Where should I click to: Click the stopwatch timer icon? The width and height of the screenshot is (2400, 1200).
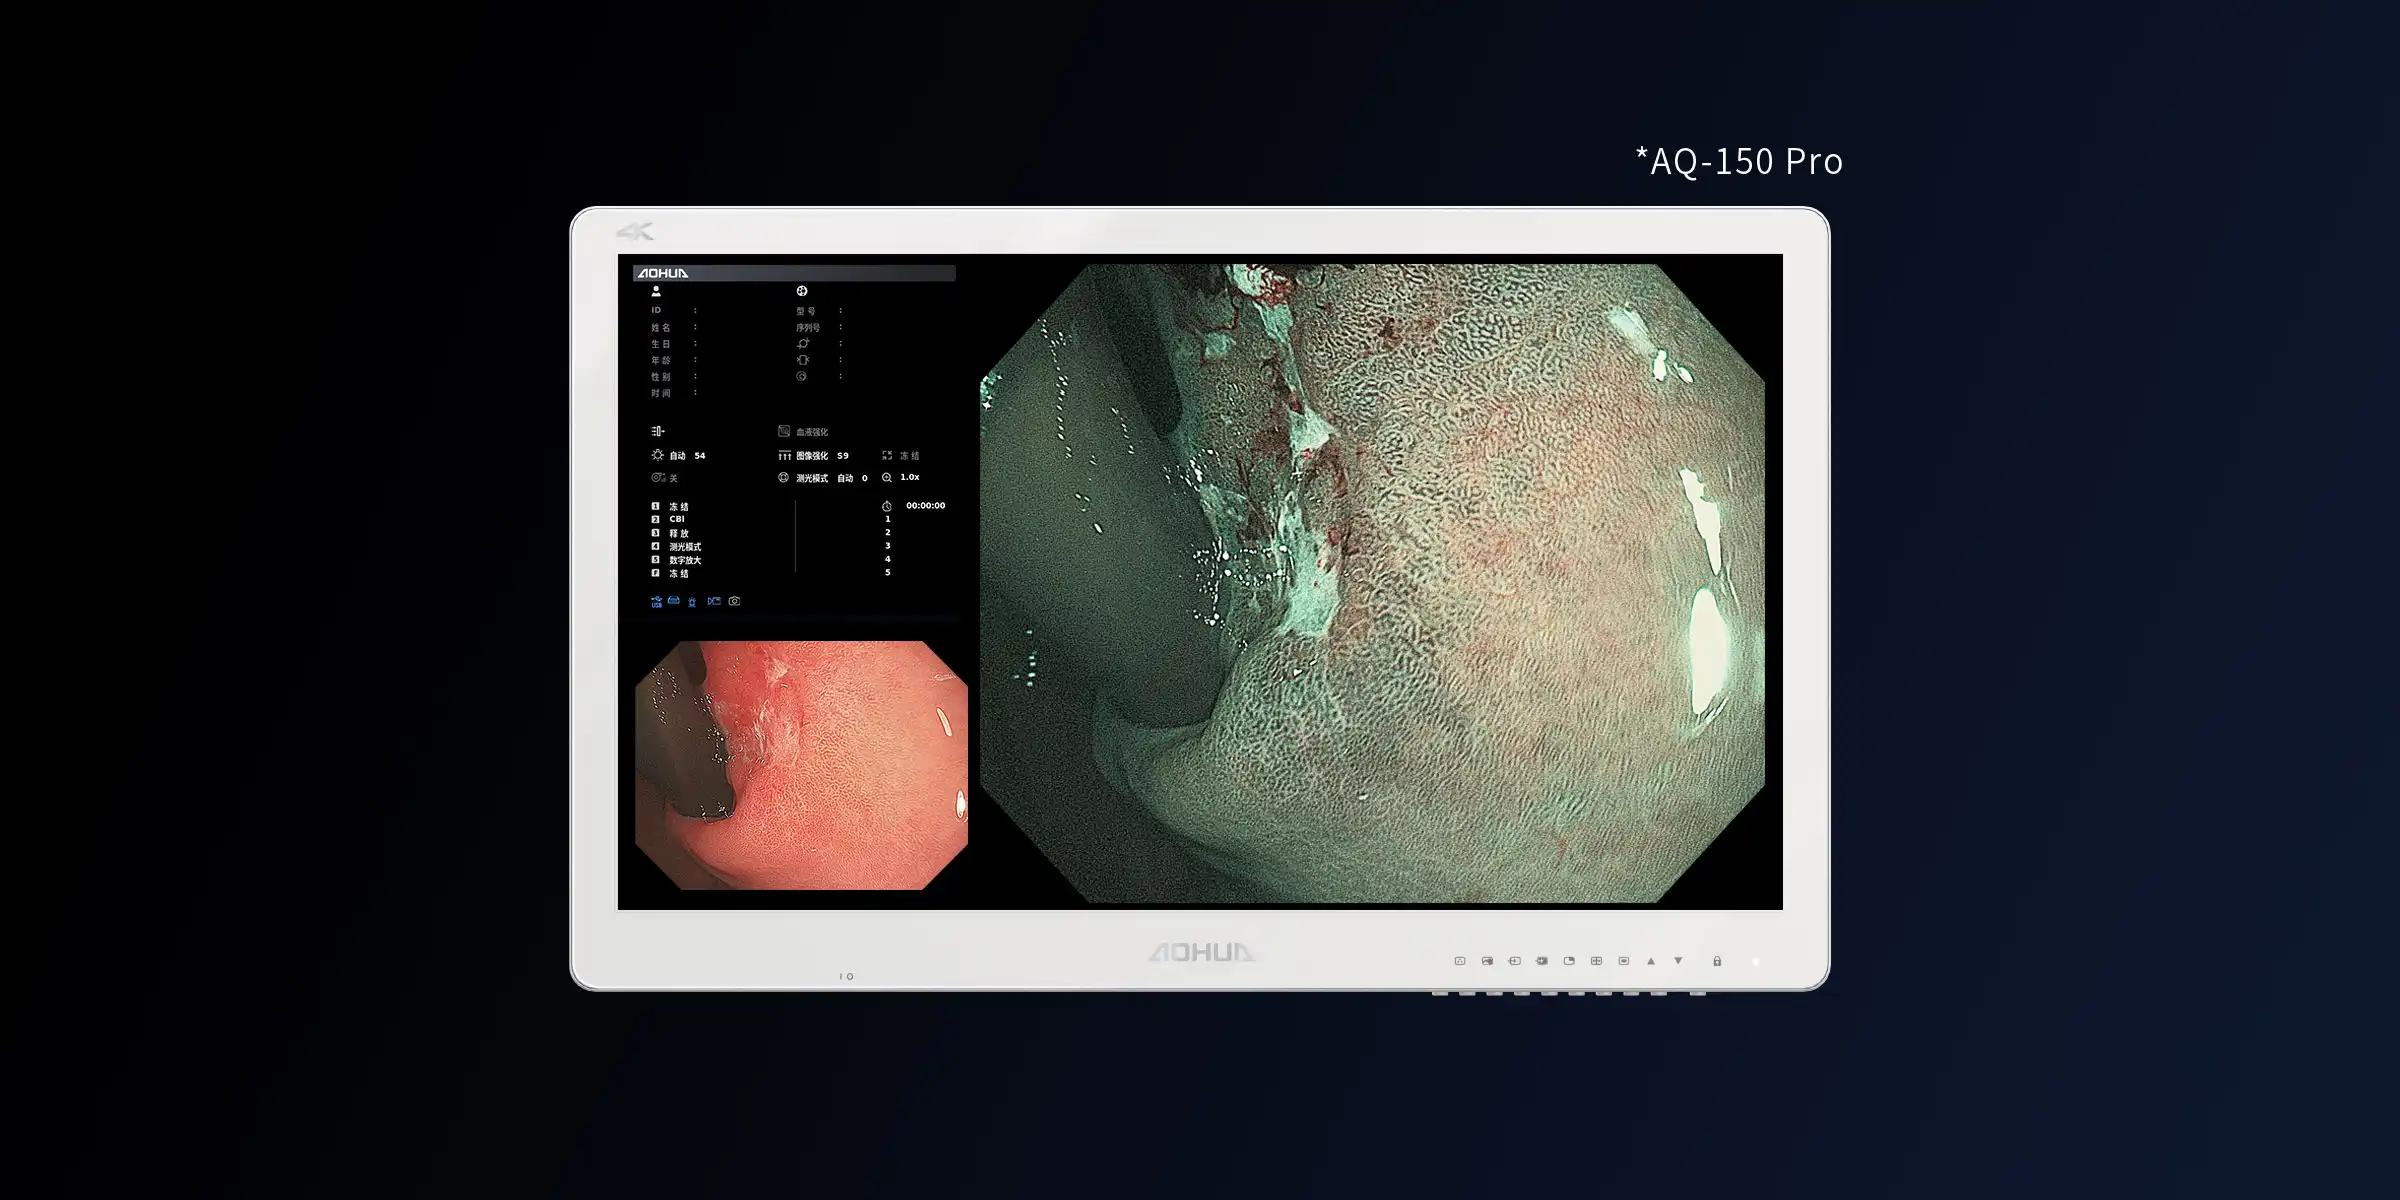(x=887, y=506)
